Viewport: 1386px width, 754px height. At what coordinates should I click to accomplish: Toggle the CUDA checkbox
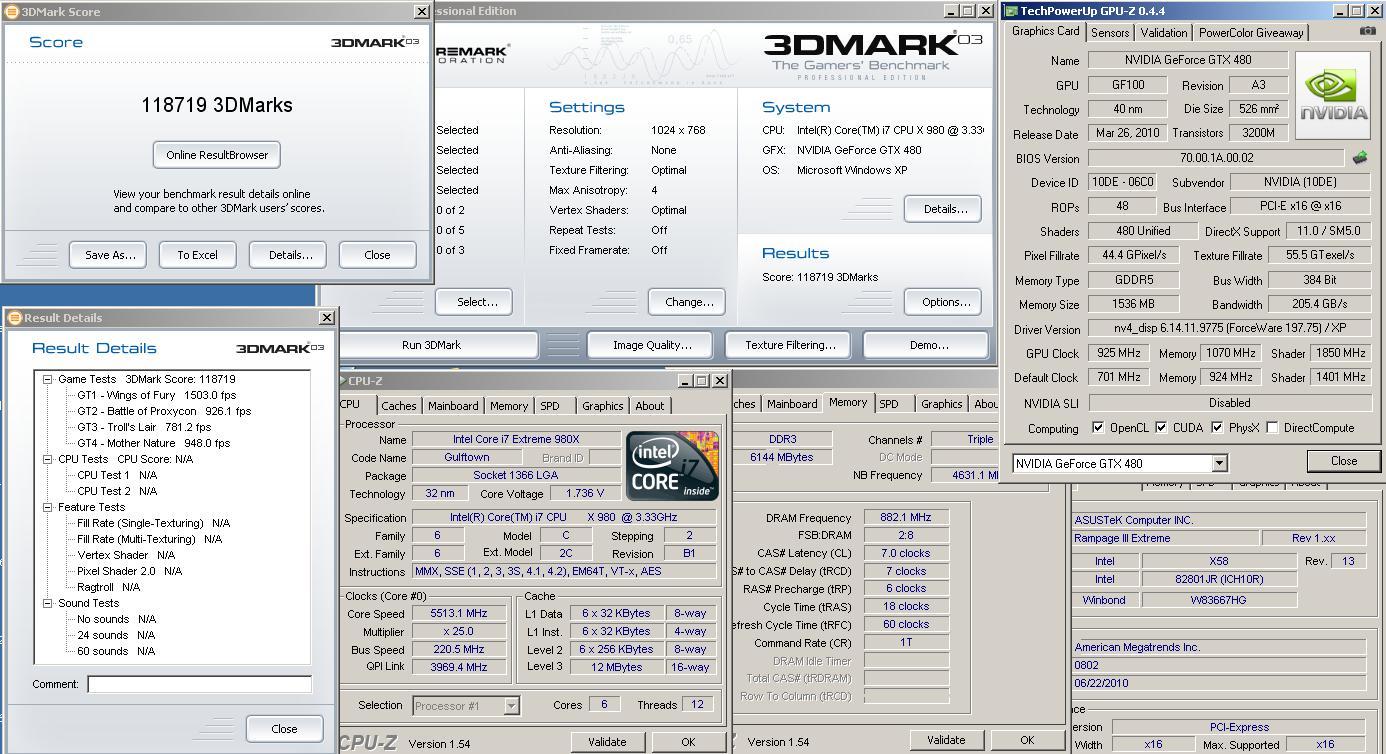click(x=1161, y=428)
